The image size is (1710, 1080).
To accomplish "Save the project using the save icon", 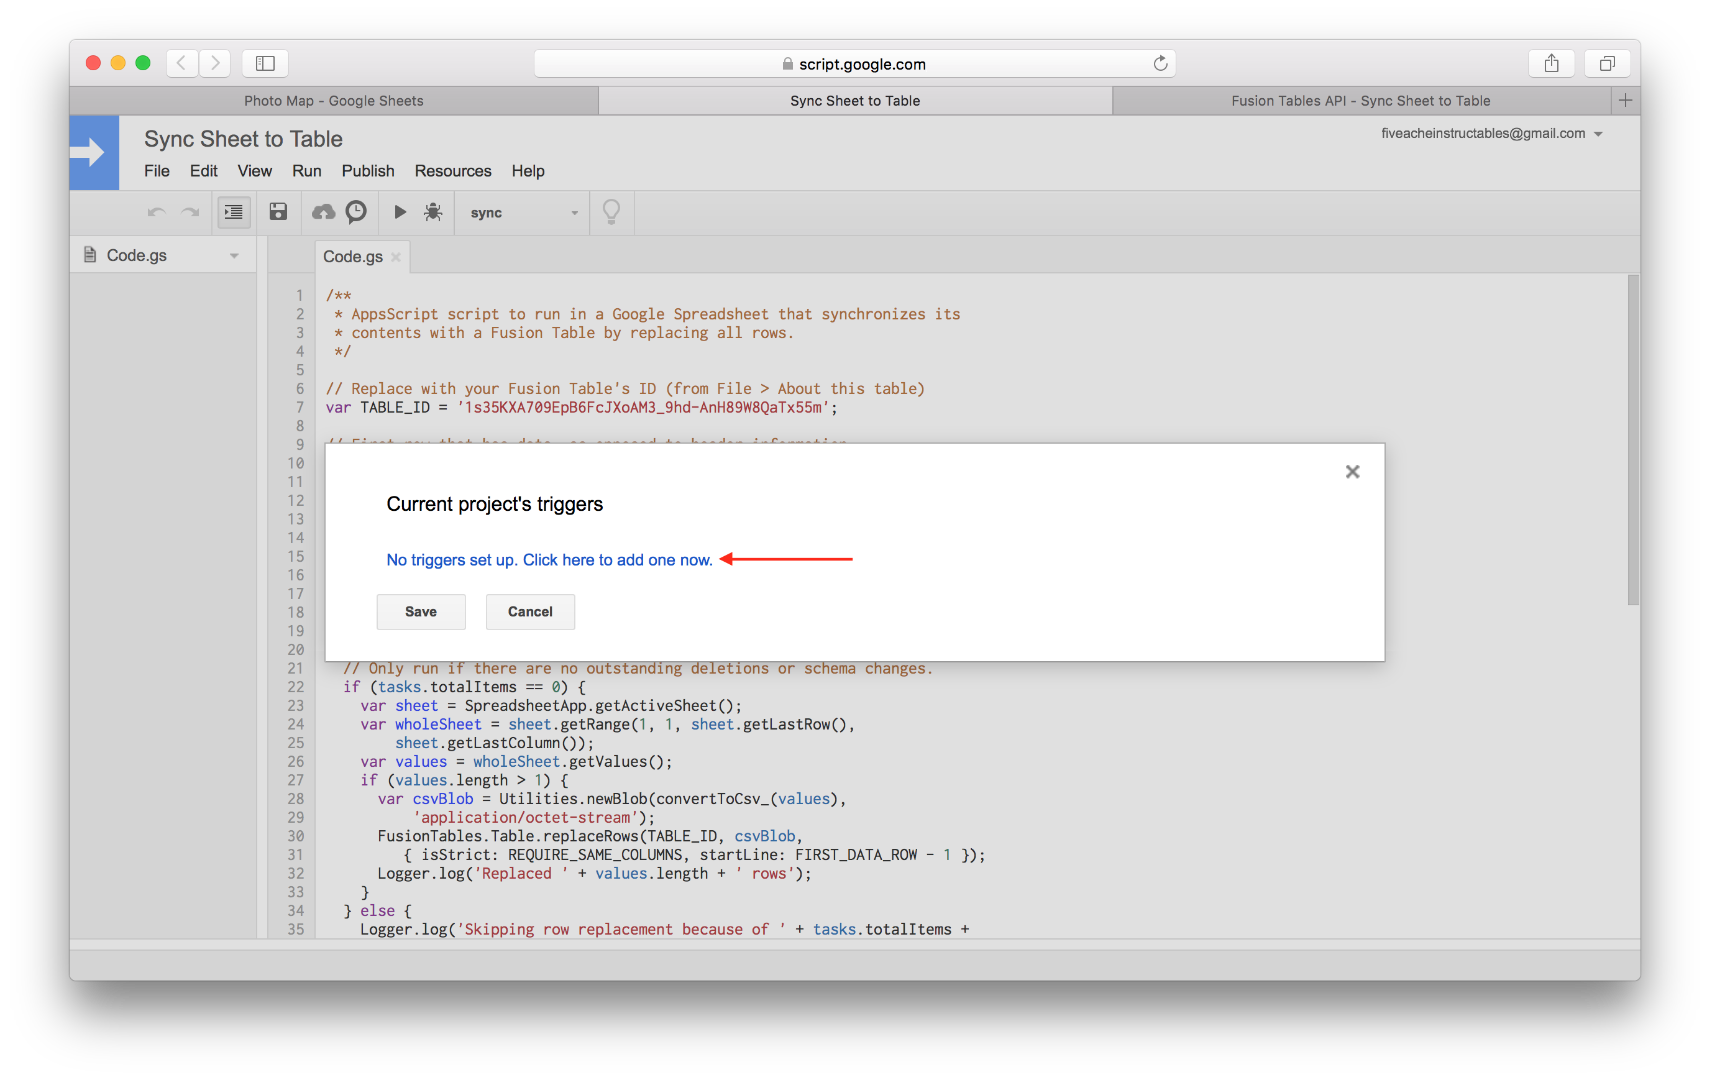I will point(278,212).
